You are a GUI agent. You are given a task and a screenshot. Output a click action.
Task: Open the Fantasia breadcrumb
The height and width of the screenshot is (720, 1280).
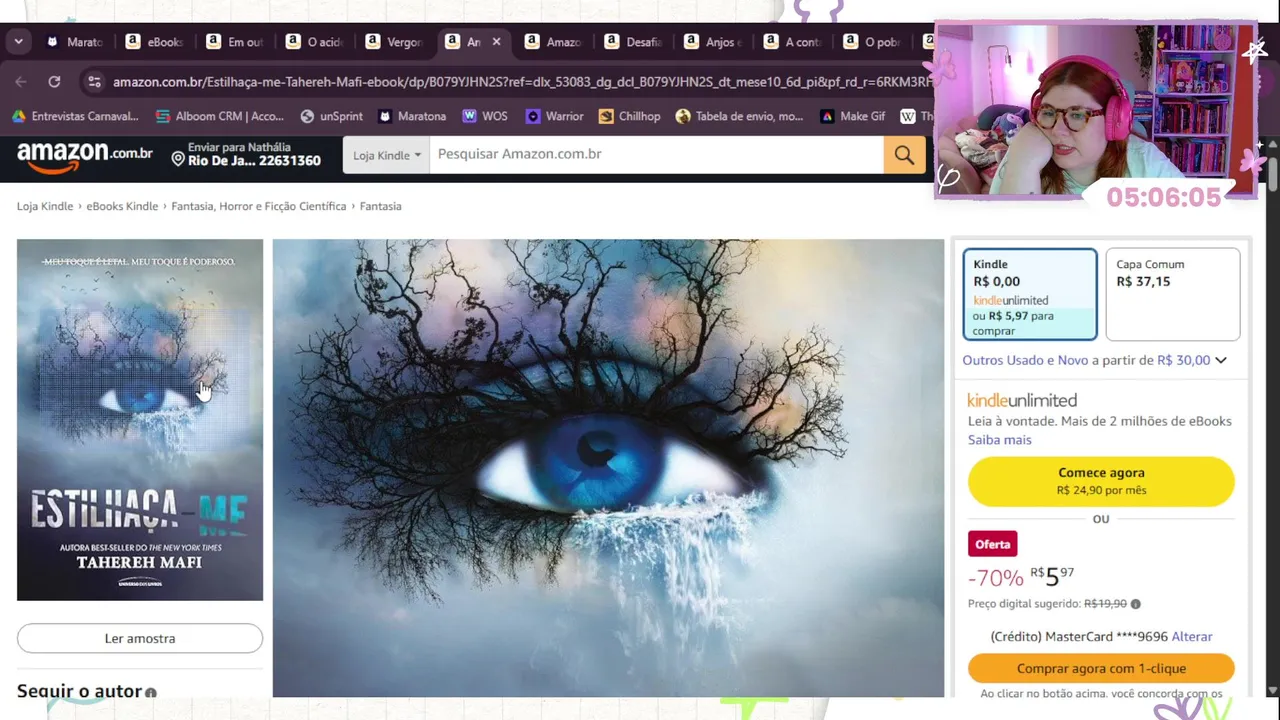[380, 206]
